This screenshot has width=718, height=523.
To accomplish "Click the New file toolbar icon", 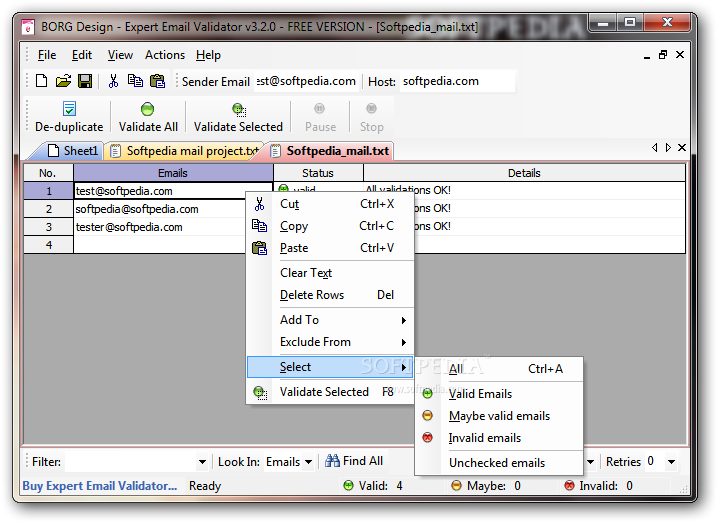I will click(x=42, y=81).
